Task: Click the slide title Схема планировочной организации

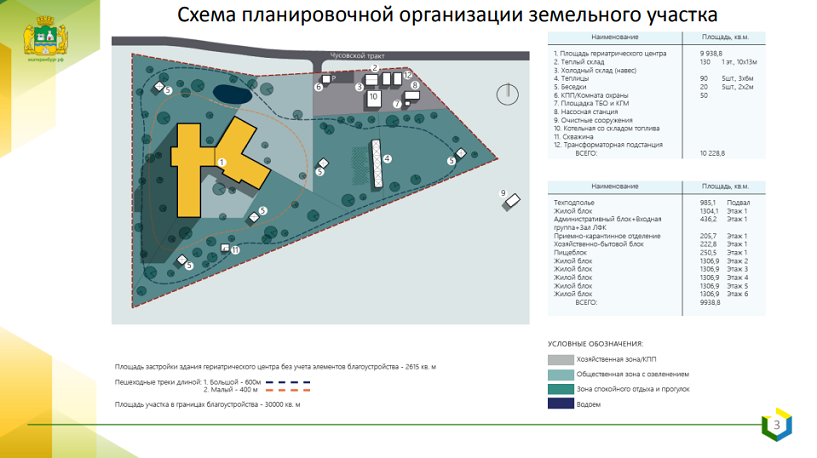Action: [447, 15]
